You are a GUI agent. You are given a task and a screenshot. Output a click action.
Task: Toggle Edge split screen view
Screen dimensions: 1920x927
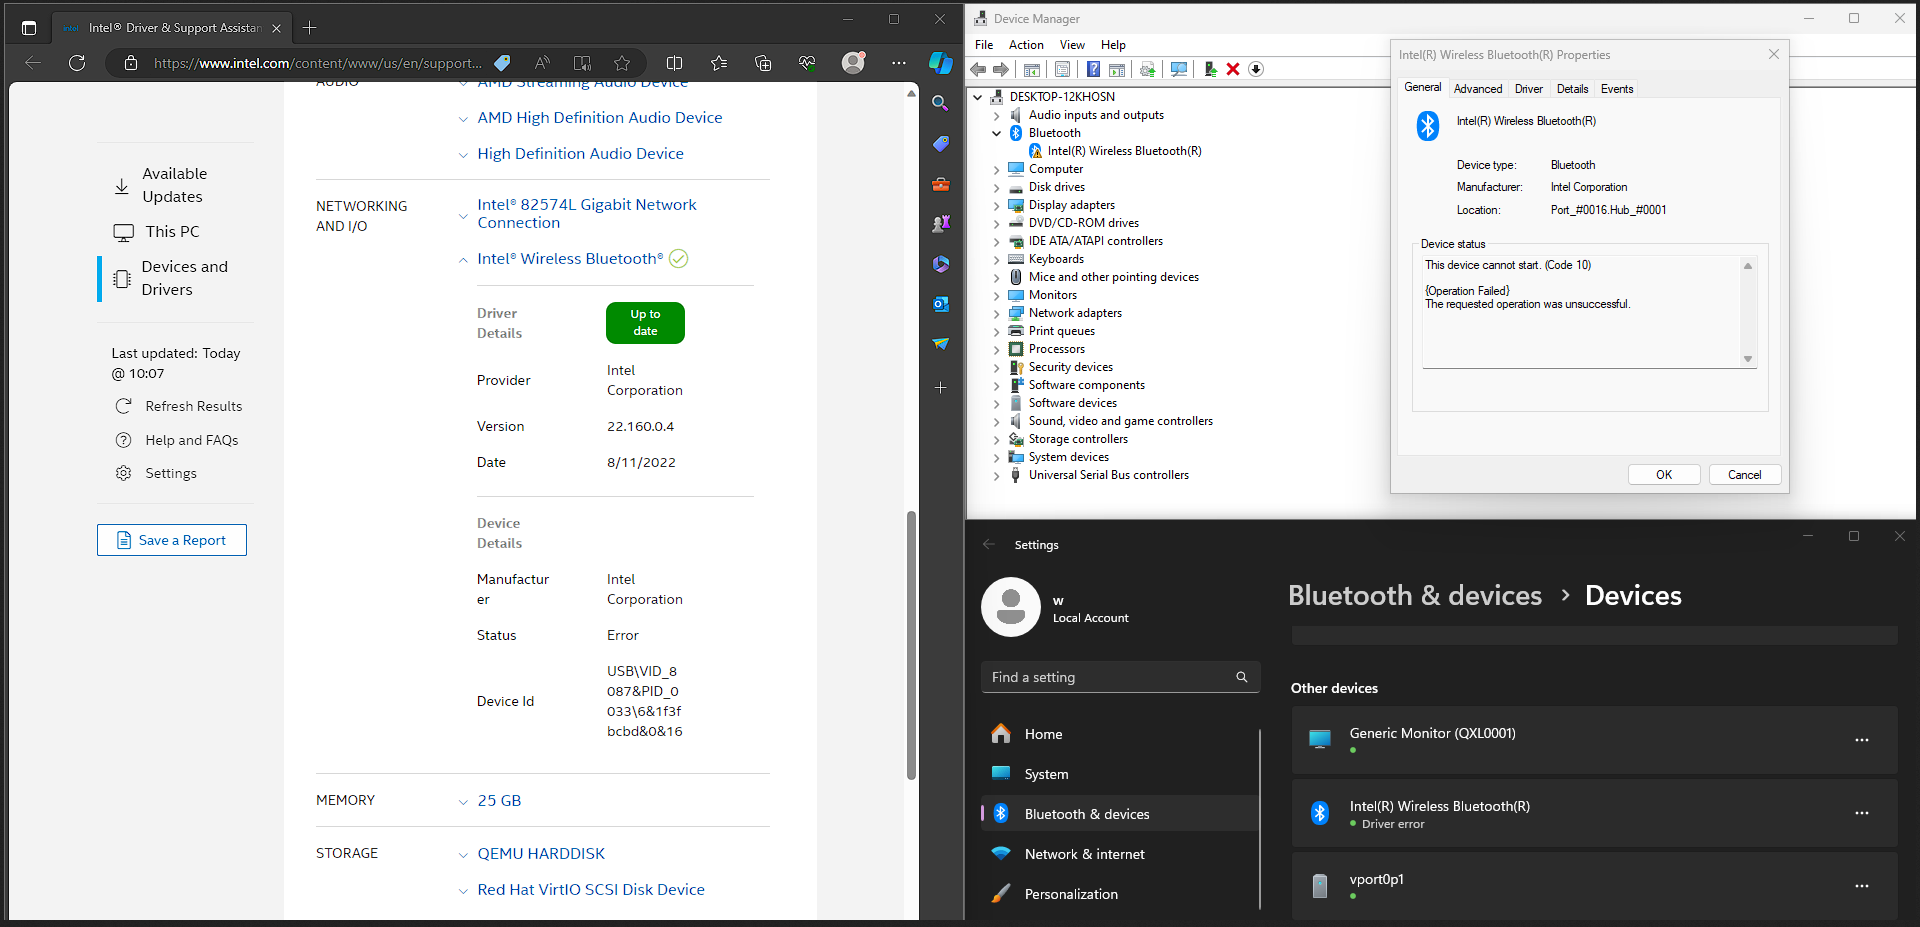[674, 63]
